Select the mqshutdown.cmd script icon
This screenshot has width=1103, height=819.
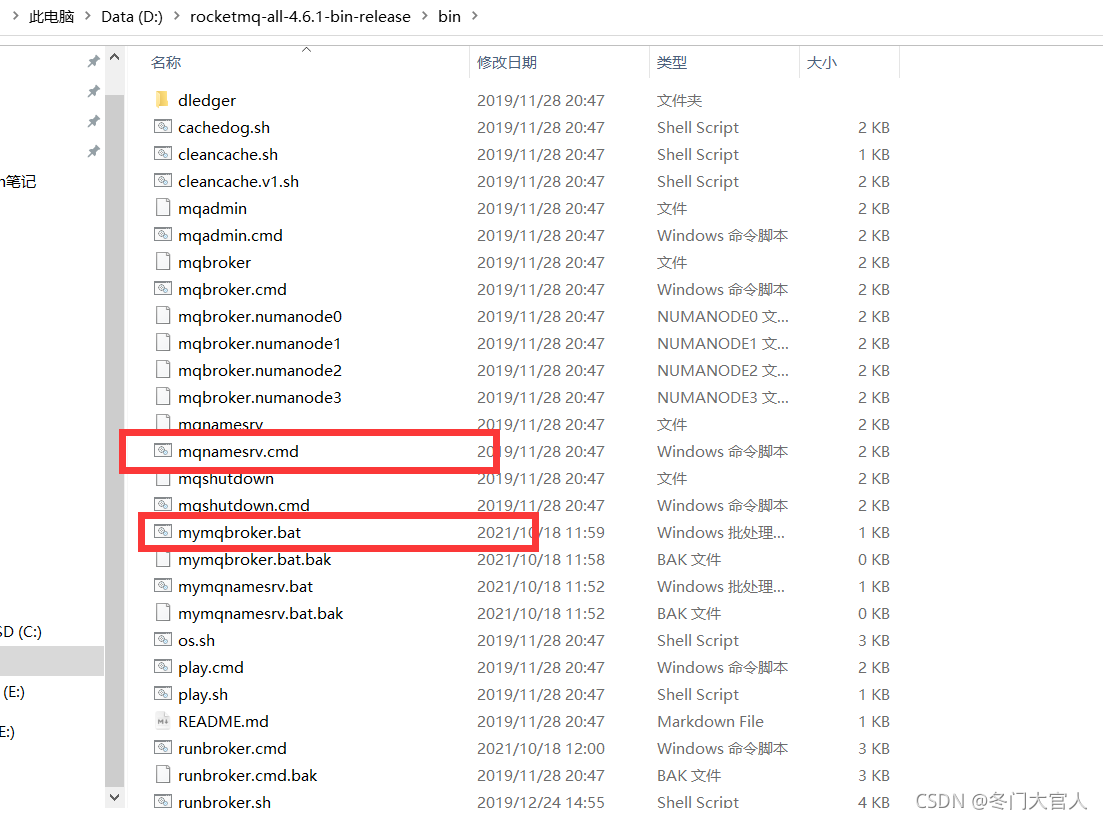click(x=162, y=505)
